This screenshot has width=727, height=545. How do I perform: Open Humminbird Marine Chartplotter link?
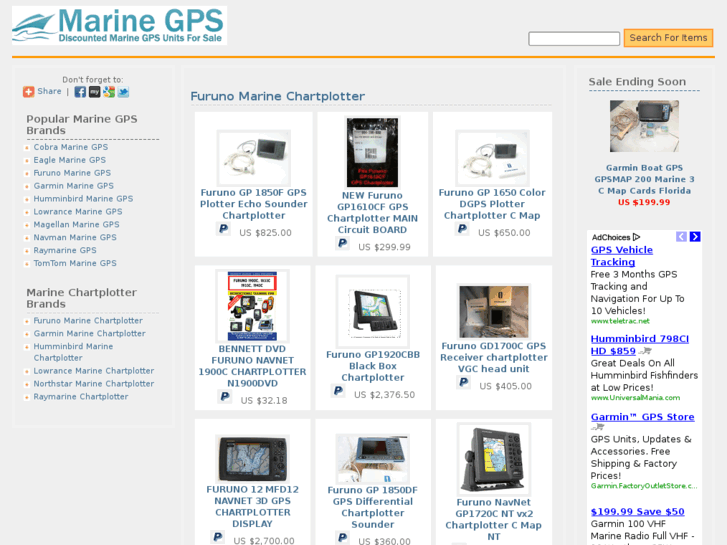pos(73,353)
